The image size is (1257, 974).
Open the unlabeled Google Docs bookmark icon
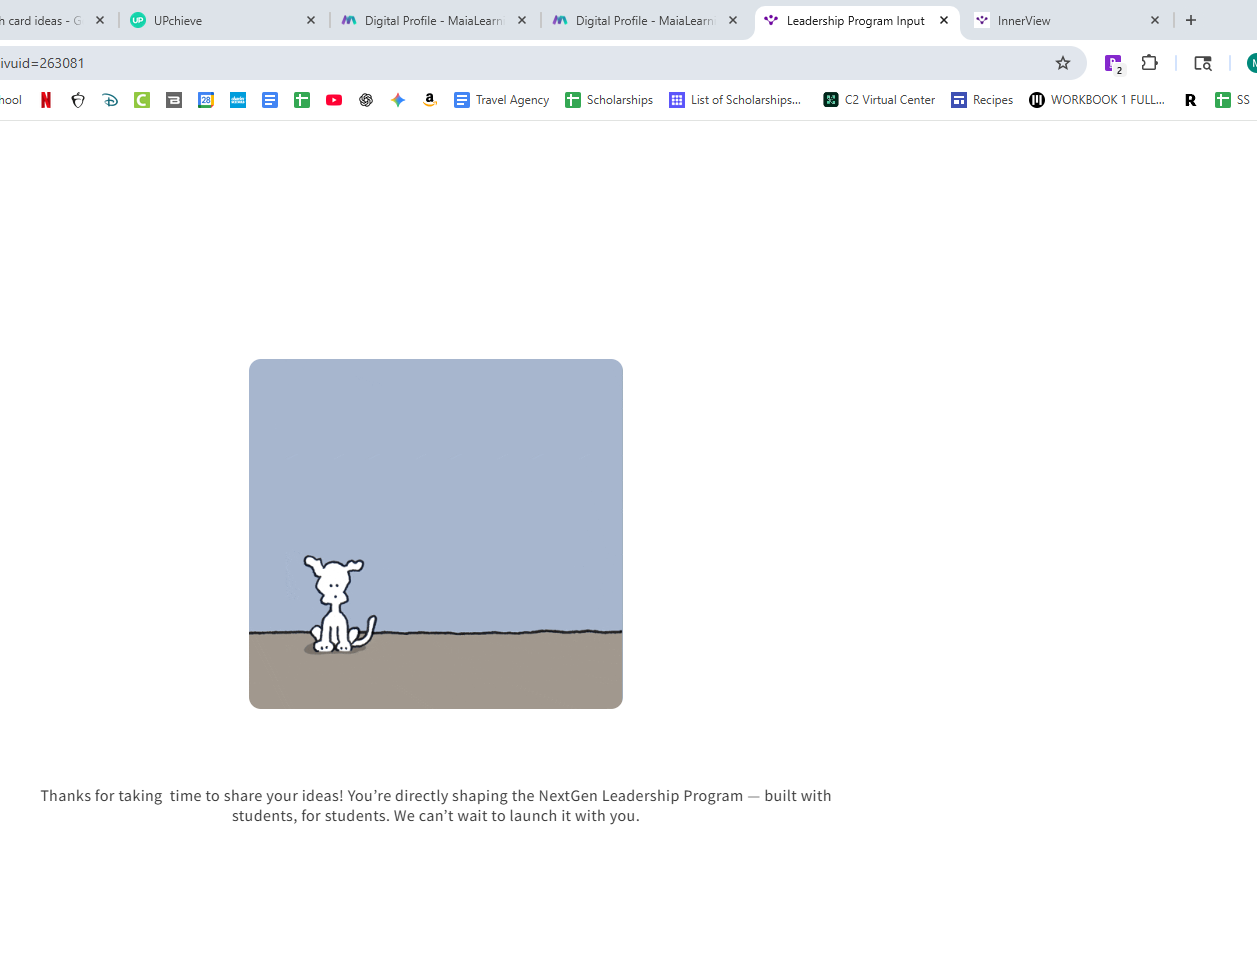click(270, 100)
